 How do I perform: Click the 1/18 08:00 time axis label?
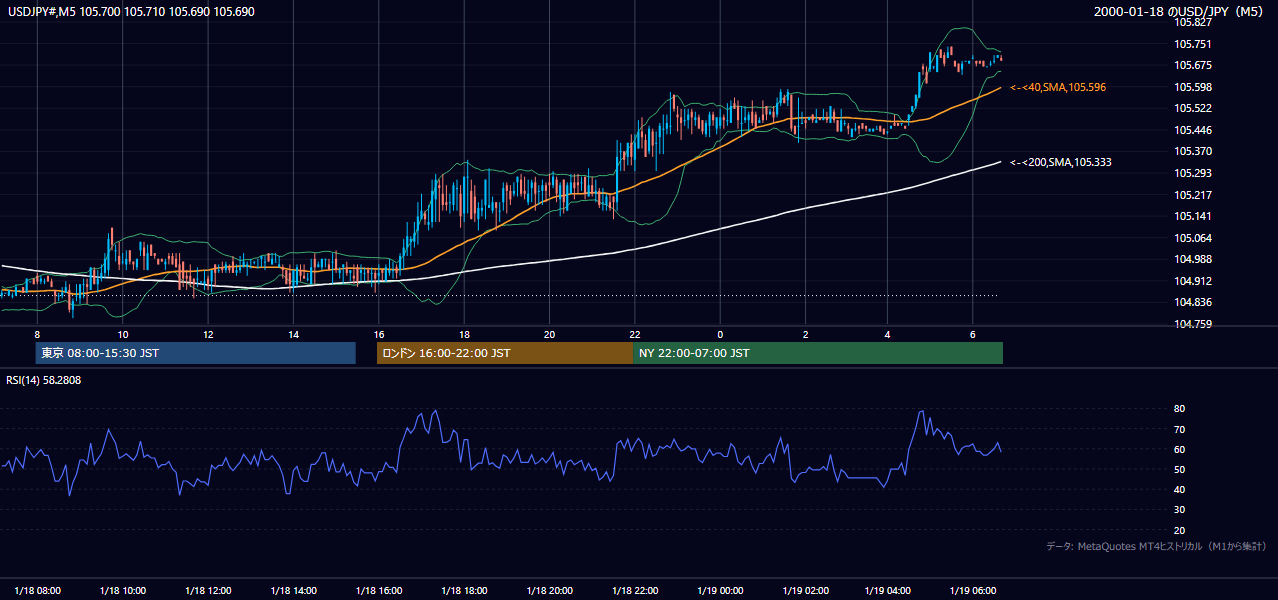coord(38,591)
